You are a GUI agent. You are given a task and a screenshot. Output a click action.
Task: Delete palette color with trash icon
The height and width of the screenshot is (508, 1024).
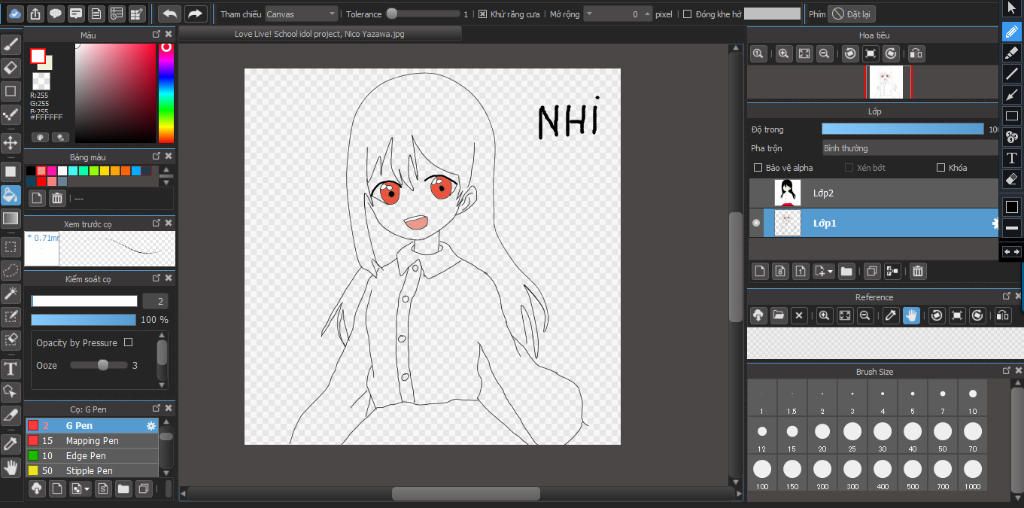tap(57, 198)
